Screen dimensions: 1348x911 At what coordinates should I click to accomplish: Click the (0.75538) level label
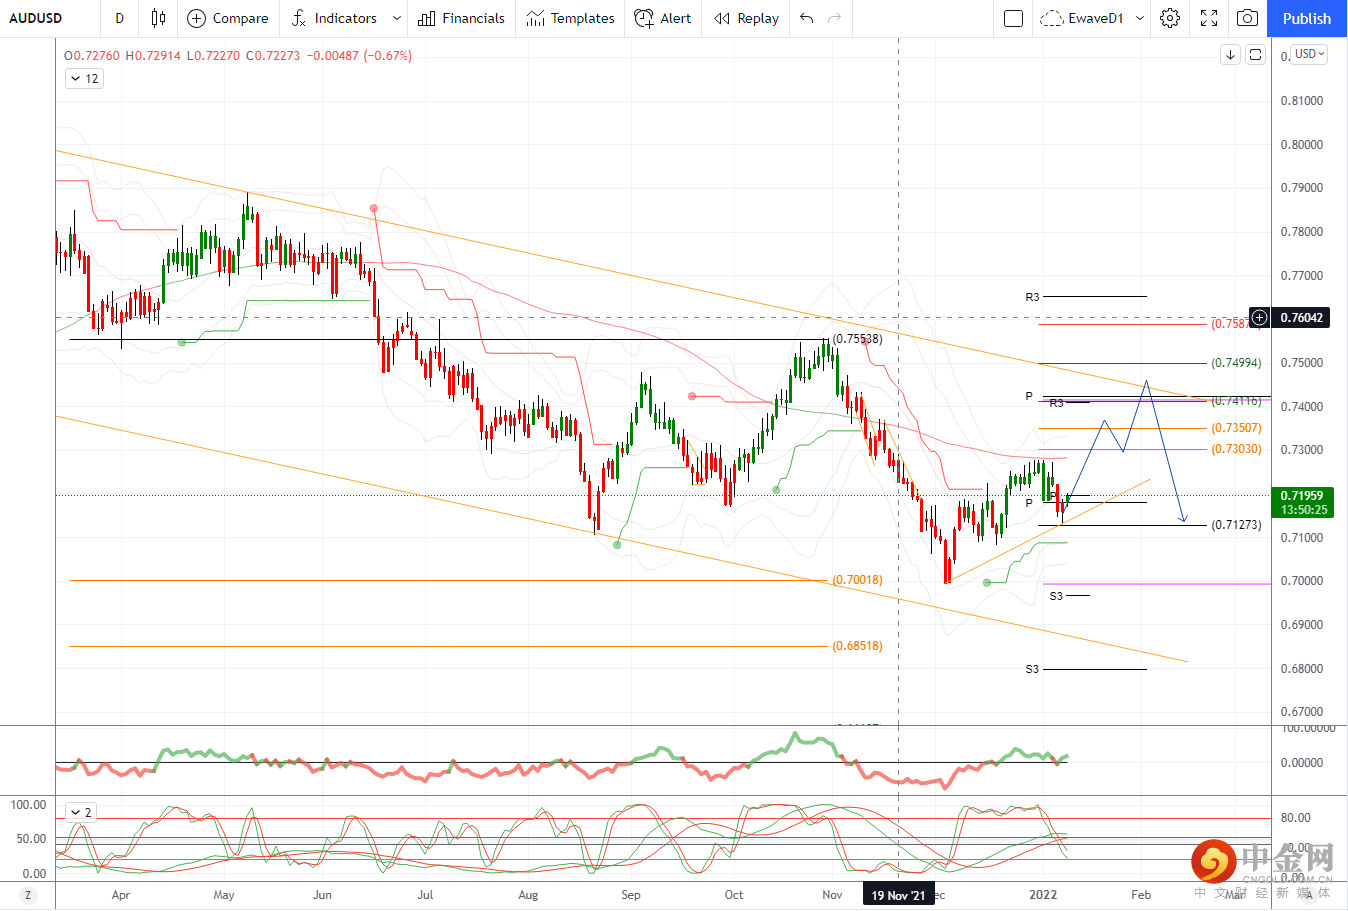click(x=858, y=339)
